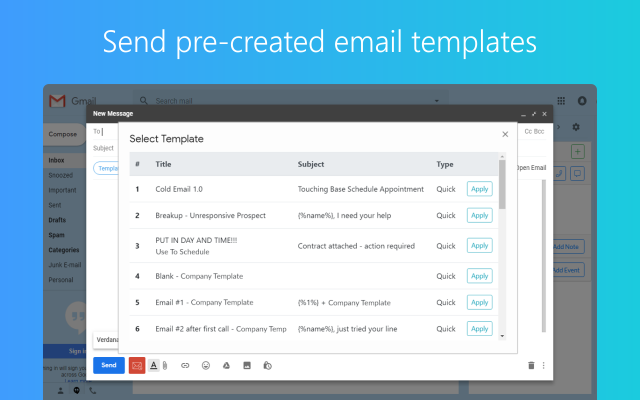Click the Bcc link in compose
Image resolution: width=640 pixels, height=400 pixels.
click(x=539, y=131)
